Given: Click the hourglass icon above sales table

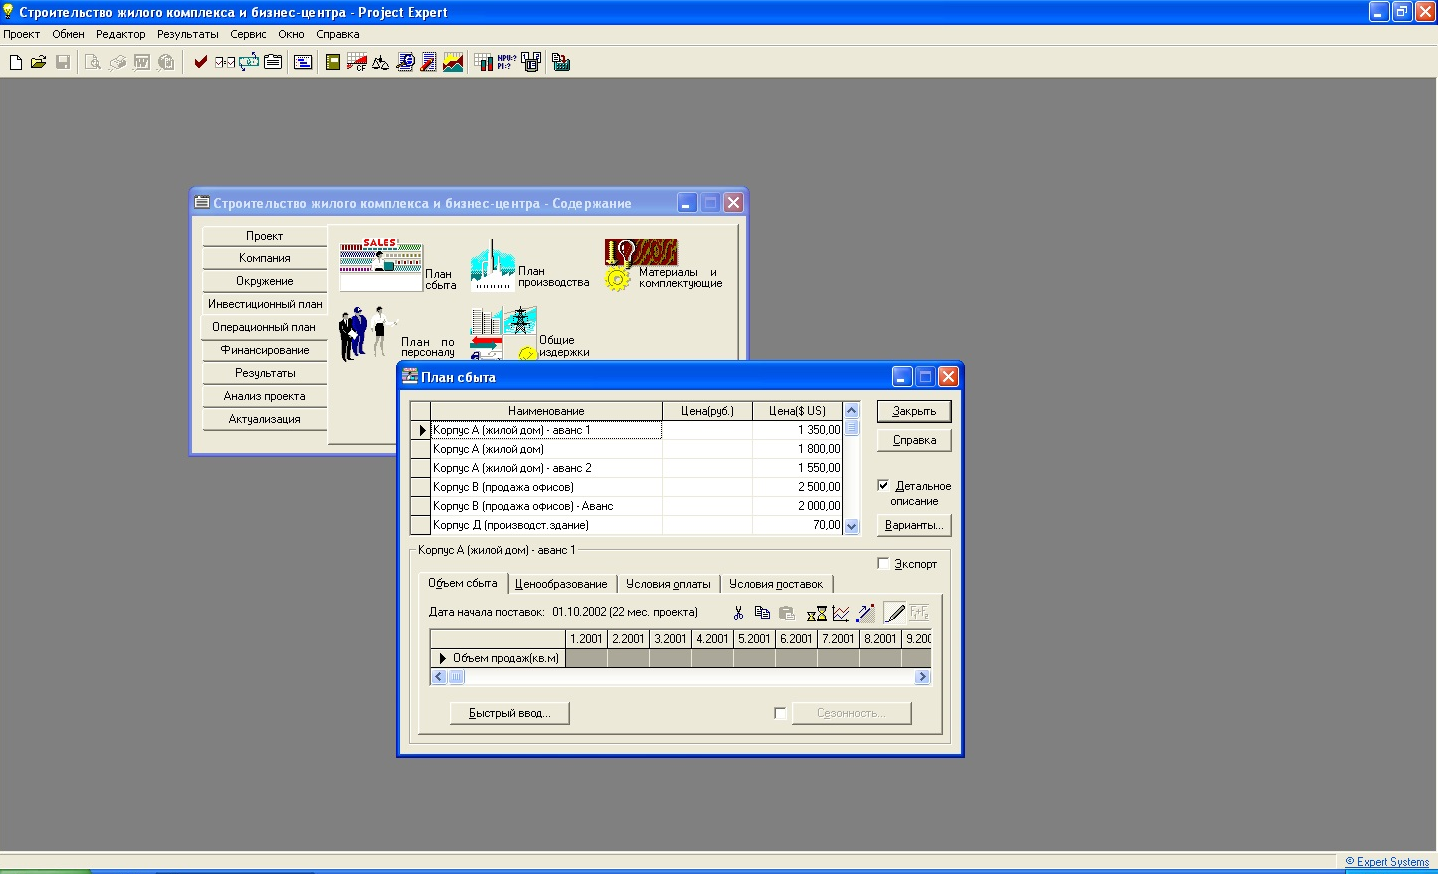Looking at the screenshot, I should tap(817, 613).
